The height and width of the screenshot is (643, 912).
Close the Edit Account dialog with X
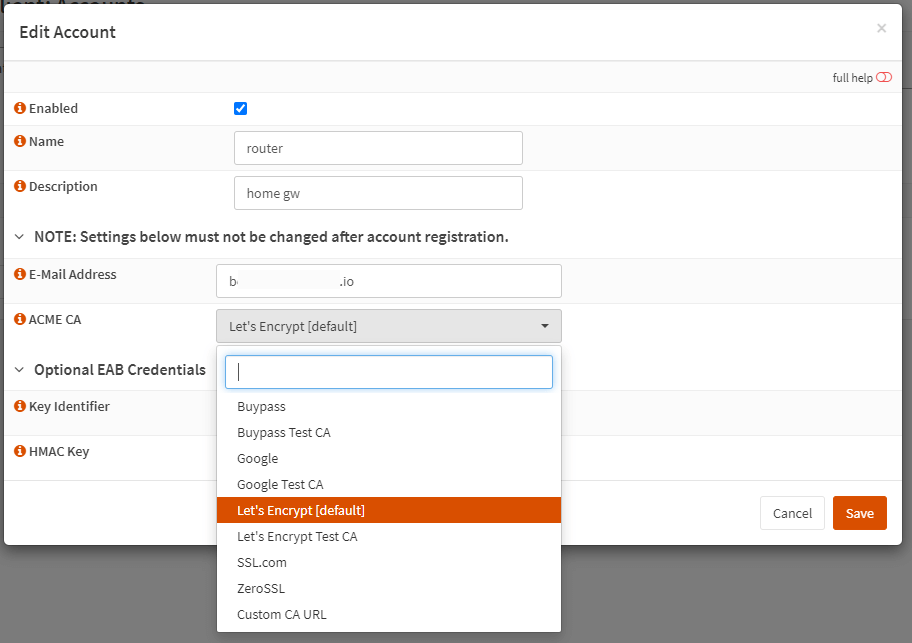[x=881, y=29]
